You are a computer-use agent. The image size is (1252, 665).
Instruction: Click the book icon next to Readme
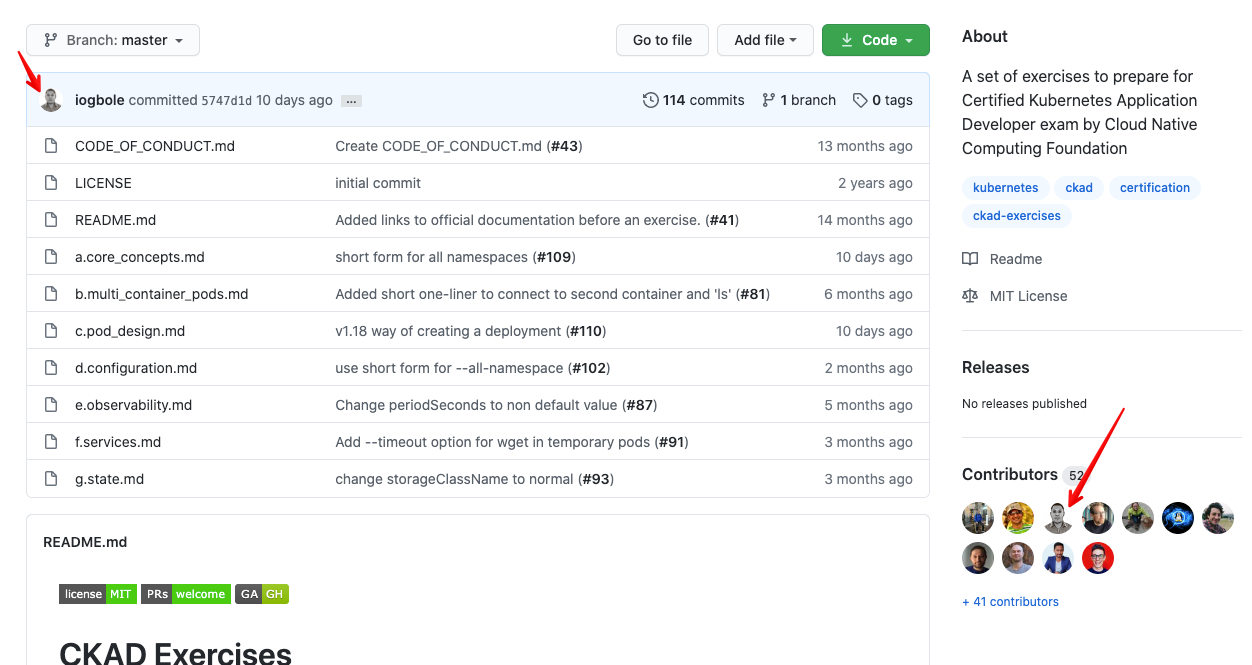pos(970,259)
